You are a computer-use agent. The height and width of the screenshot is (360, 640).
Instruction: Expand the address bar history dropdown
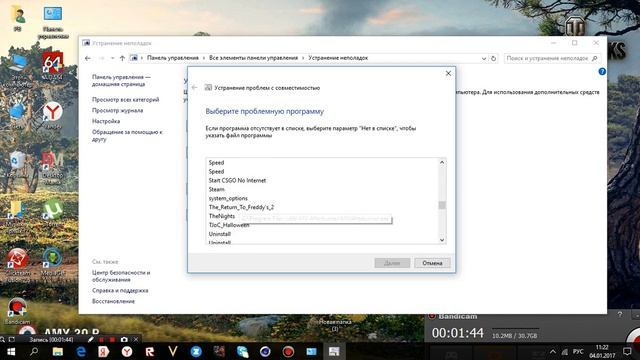(484, 58)
